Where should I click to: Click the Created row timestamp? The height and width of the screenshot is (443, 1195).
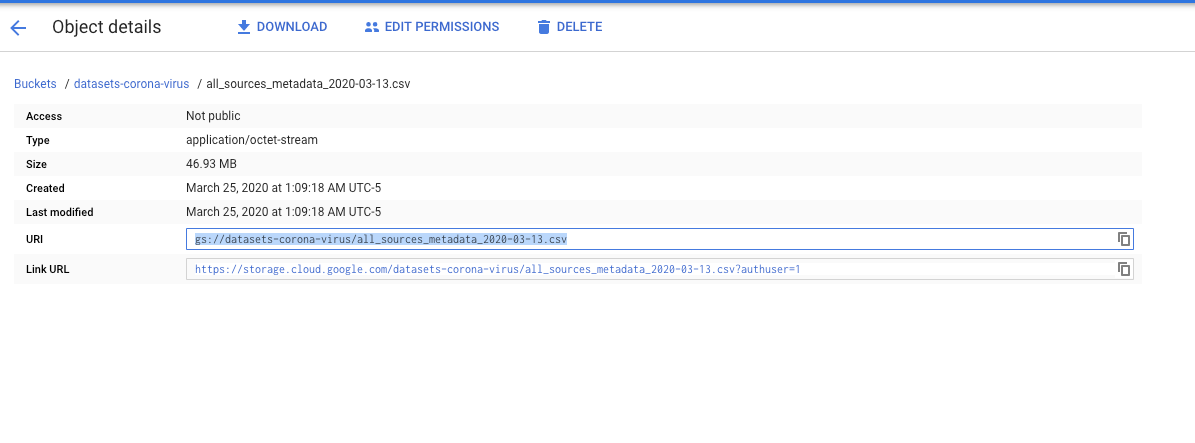pyautogui.click(x=284, y=188)
